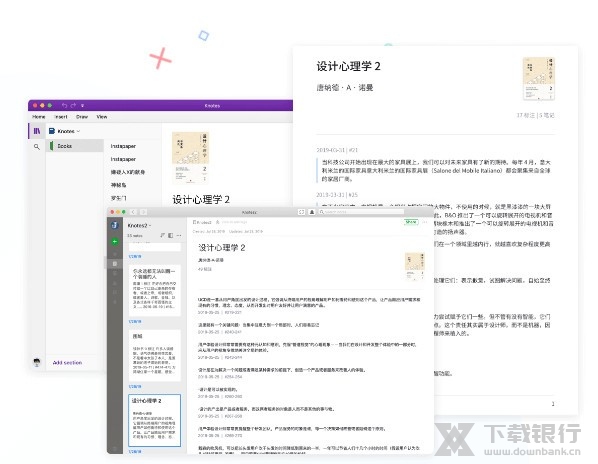Click the notifications bell in Evernote toolbar

coord(312,212)
